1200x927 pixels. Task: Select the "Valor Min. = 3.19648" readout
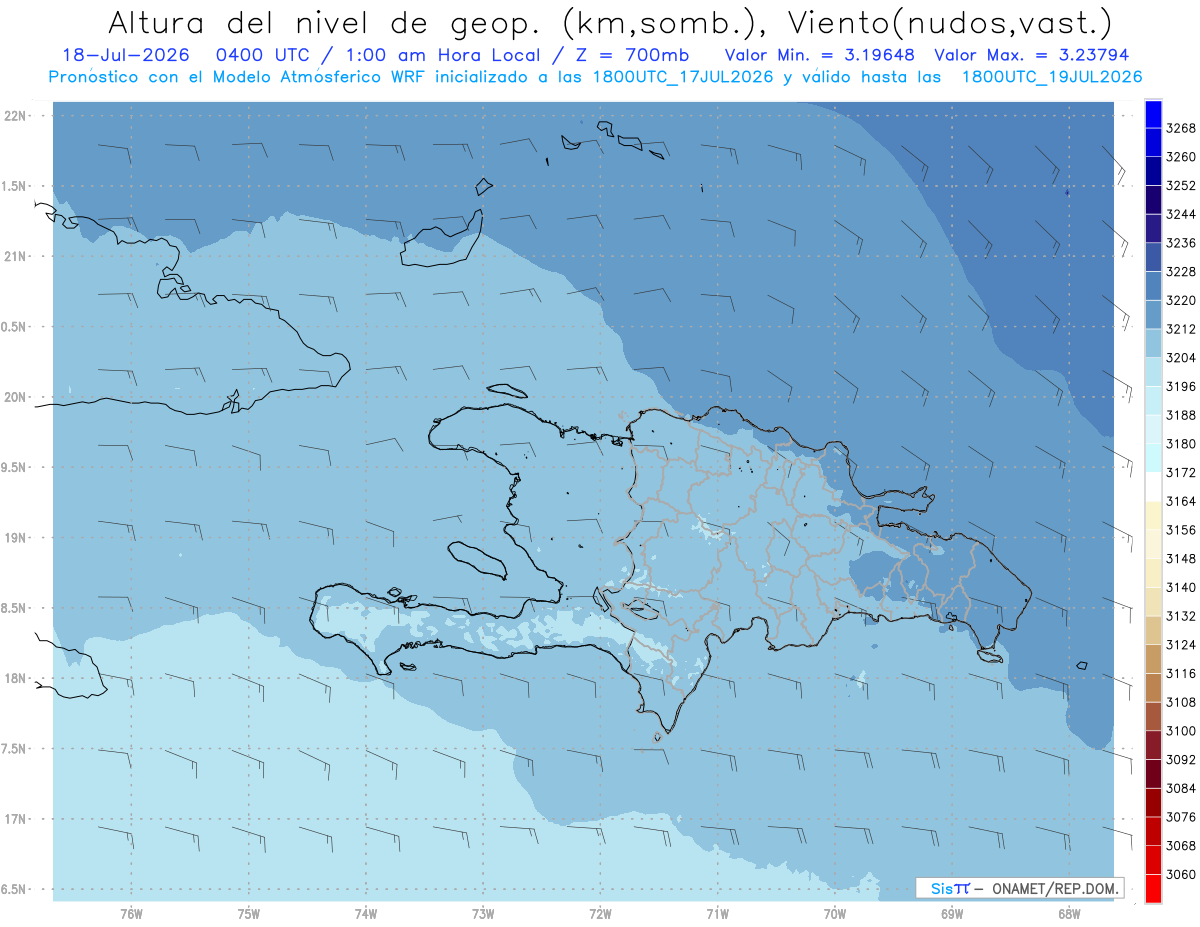point(819,56)
